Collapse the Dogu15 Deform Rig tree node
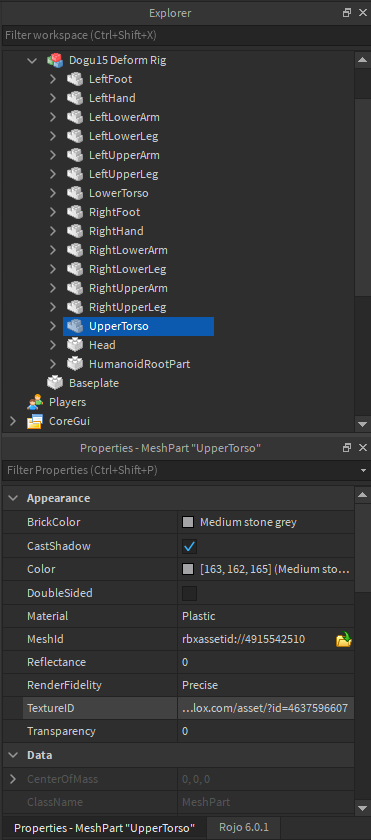This screenshot has width=371, height=840. [x=32, y=61]
